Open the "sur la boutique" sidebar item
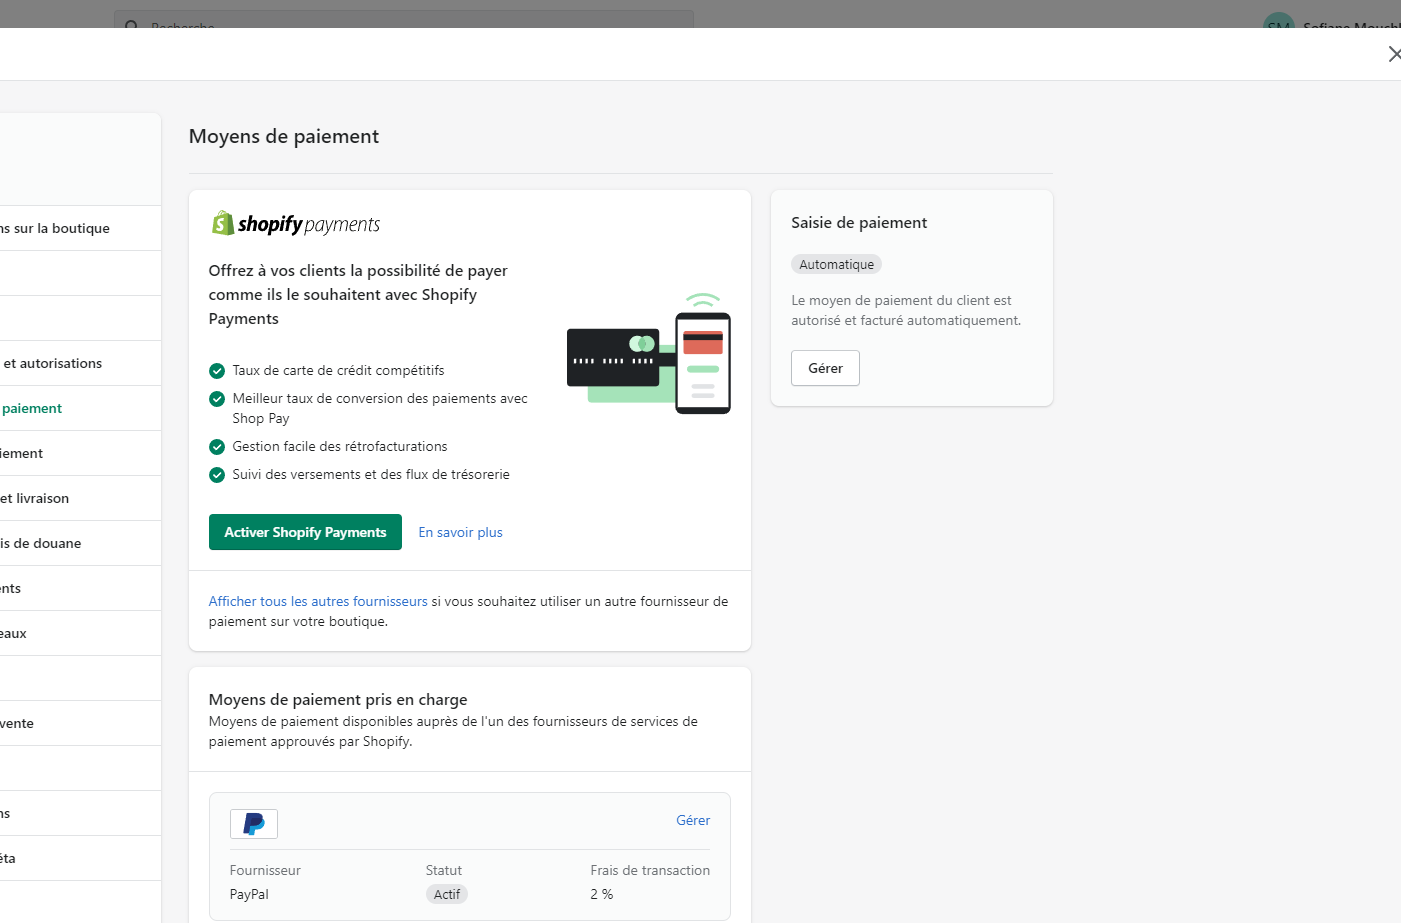1401x923 pixels. (56, 228)
